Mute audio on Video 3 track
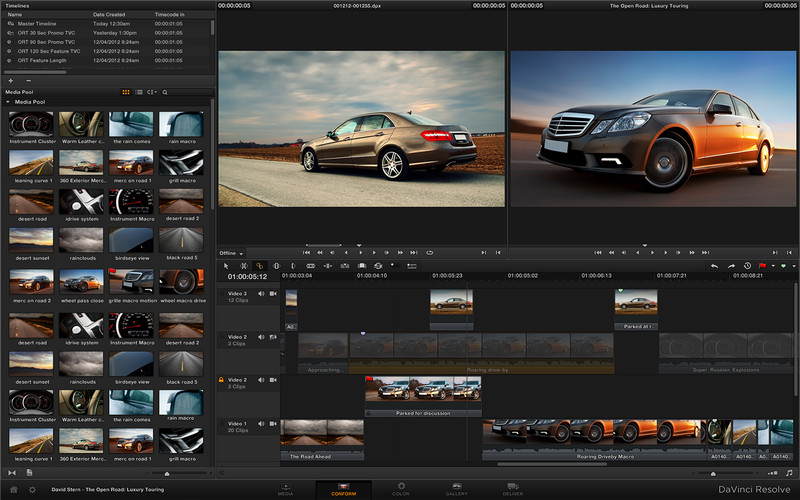This screenshot has height=500, width=800. [x=261, y=294]
